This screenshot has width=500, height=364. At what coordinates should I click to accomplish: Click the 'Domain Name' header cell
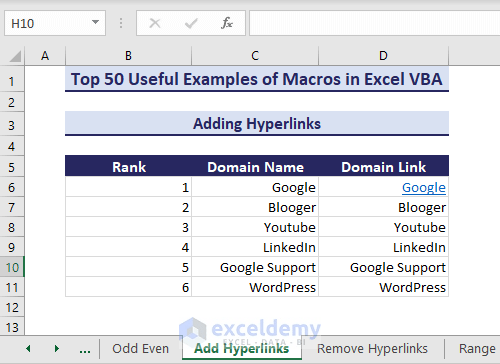click(x=255, y=167)
